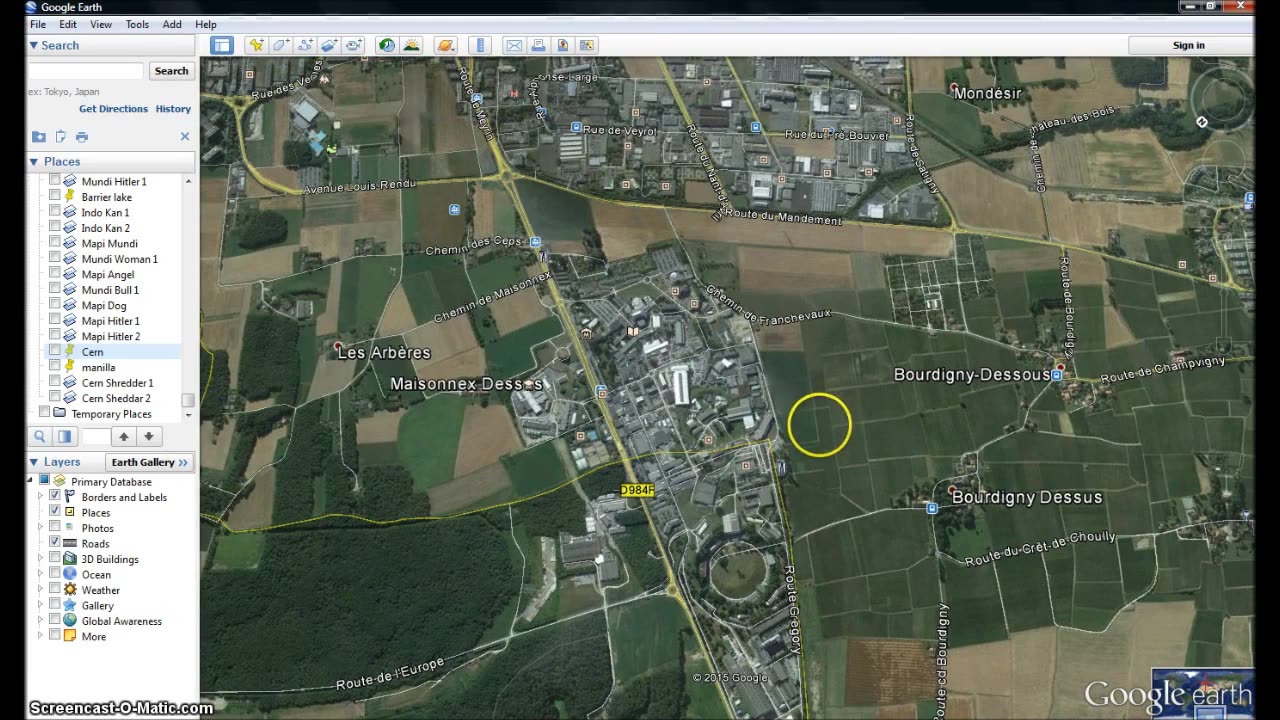Screen dimensions: 1280x720
Task: Uncheck the Roads layer
Action: pyautogui.click(x=54, y=543)
